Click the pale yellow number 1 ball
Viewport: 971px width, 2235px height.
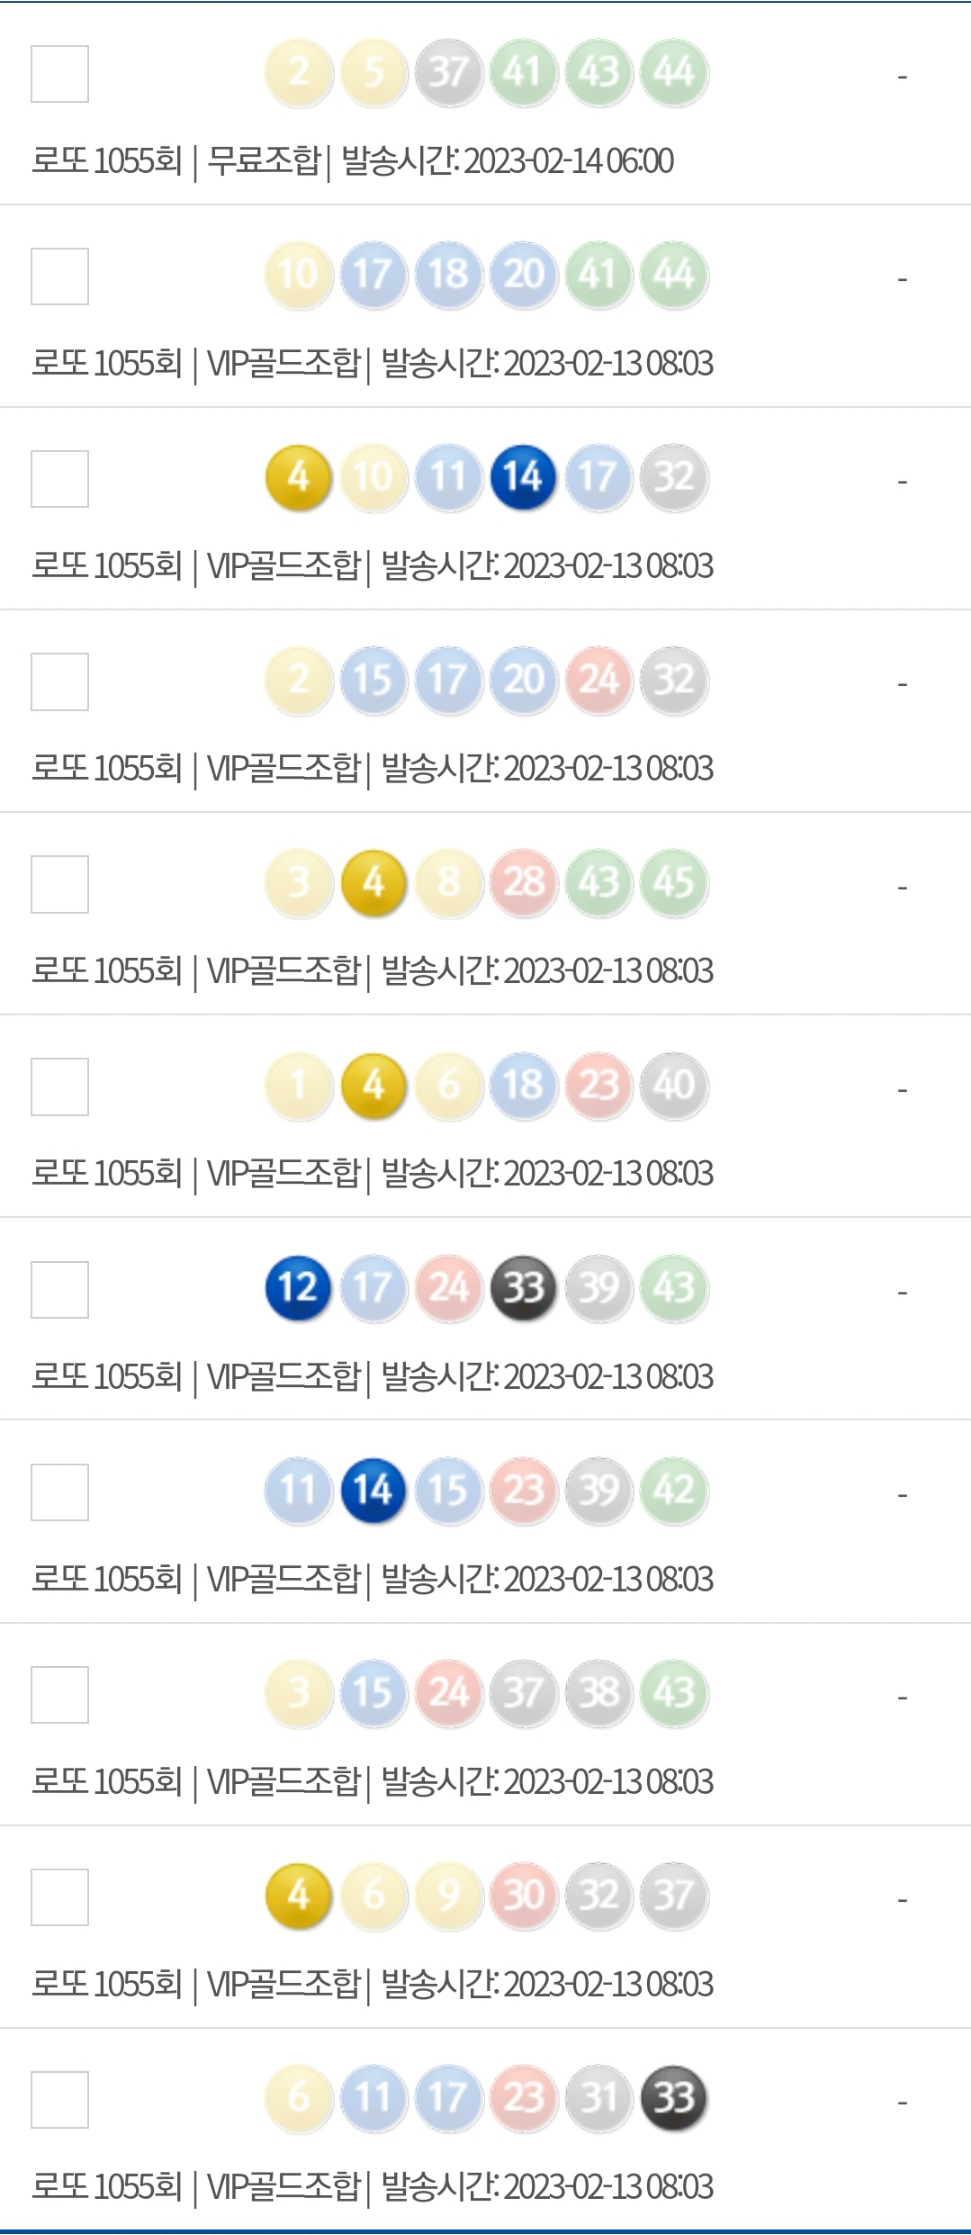coord(298,1085)
